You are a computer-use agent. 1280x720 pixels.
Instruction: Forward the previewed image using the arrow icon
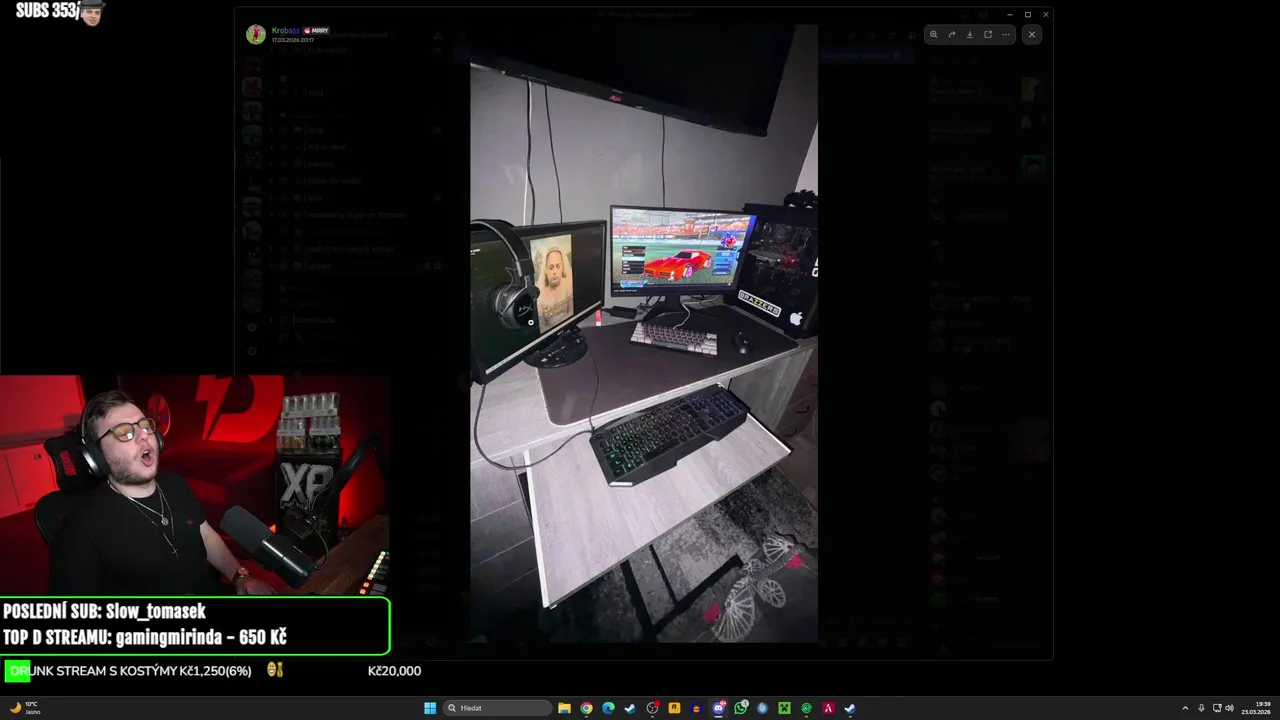tap(951, 34)
